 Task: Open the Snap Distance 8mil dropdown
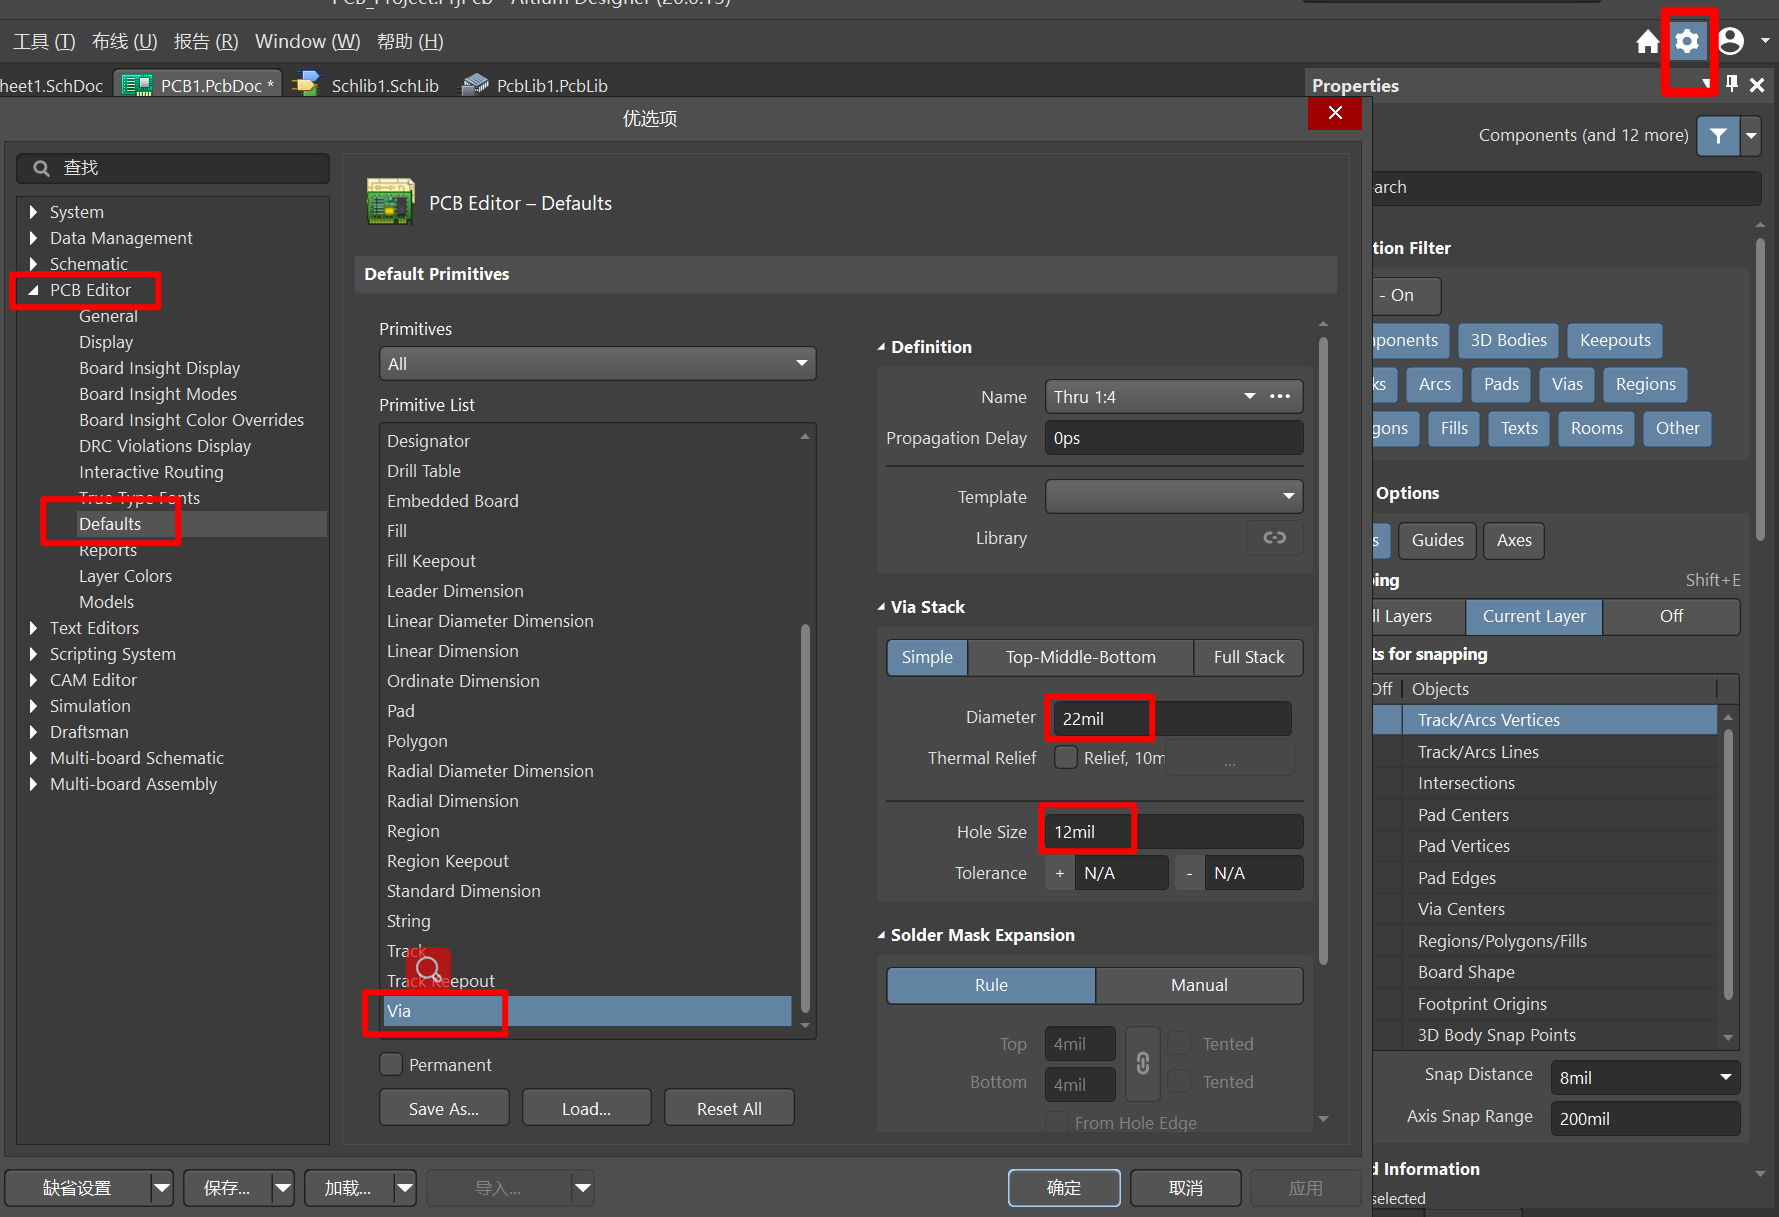point(1645,1077)
